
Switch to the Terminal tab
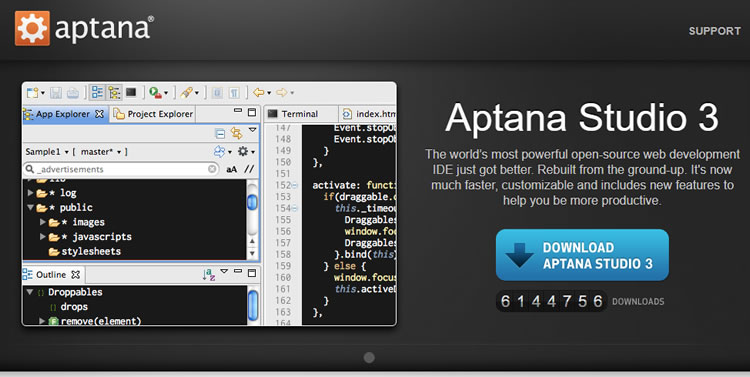tap(293, 114)
